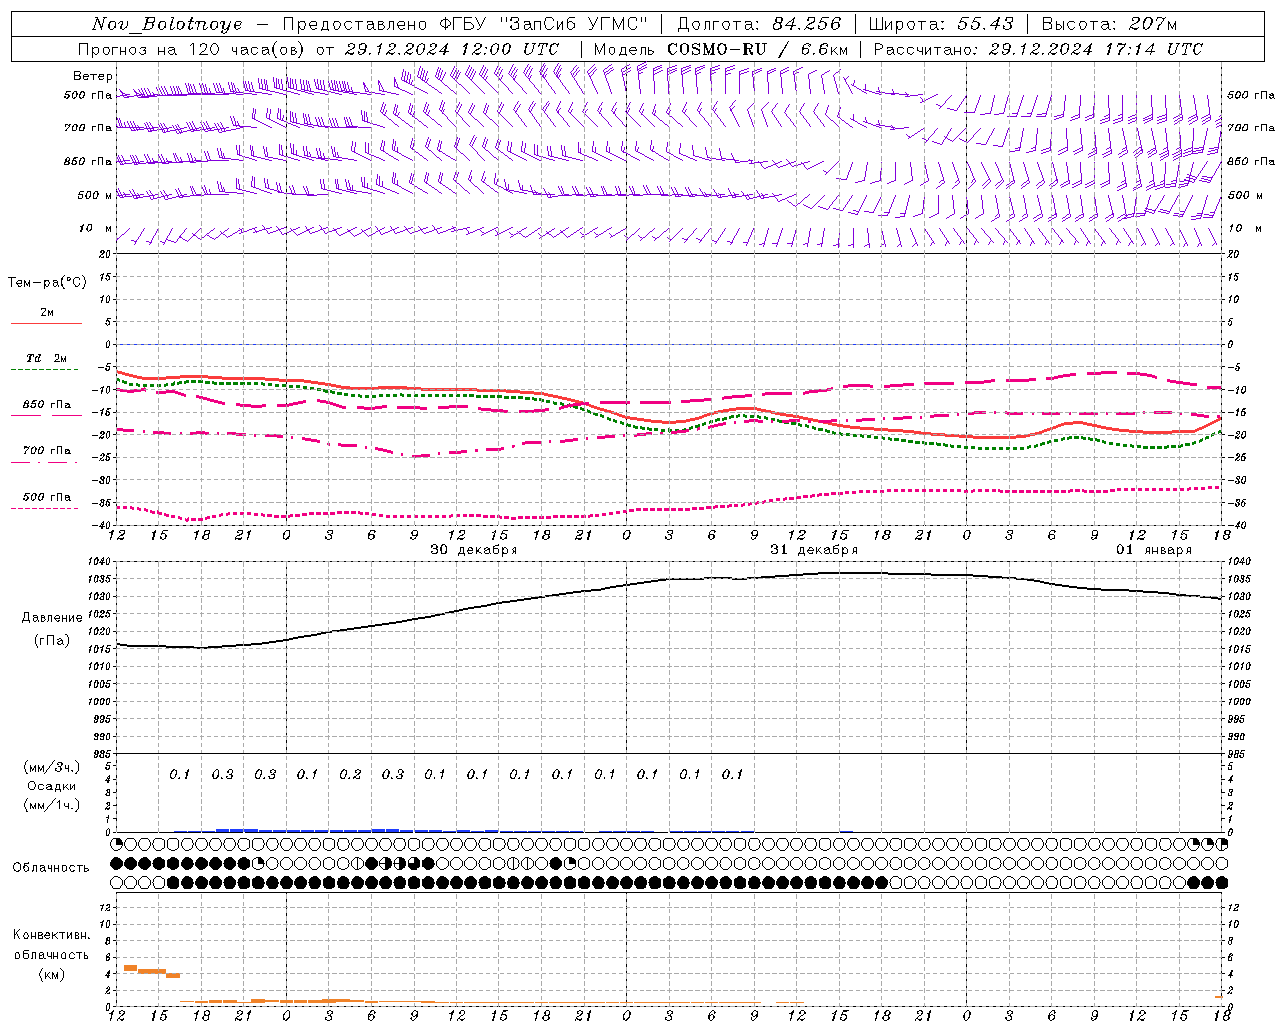Screen dimensions: 1280x1024
Task: Select the "Тем-ра(°C)" temperature panel label
Action: point(47,283)
